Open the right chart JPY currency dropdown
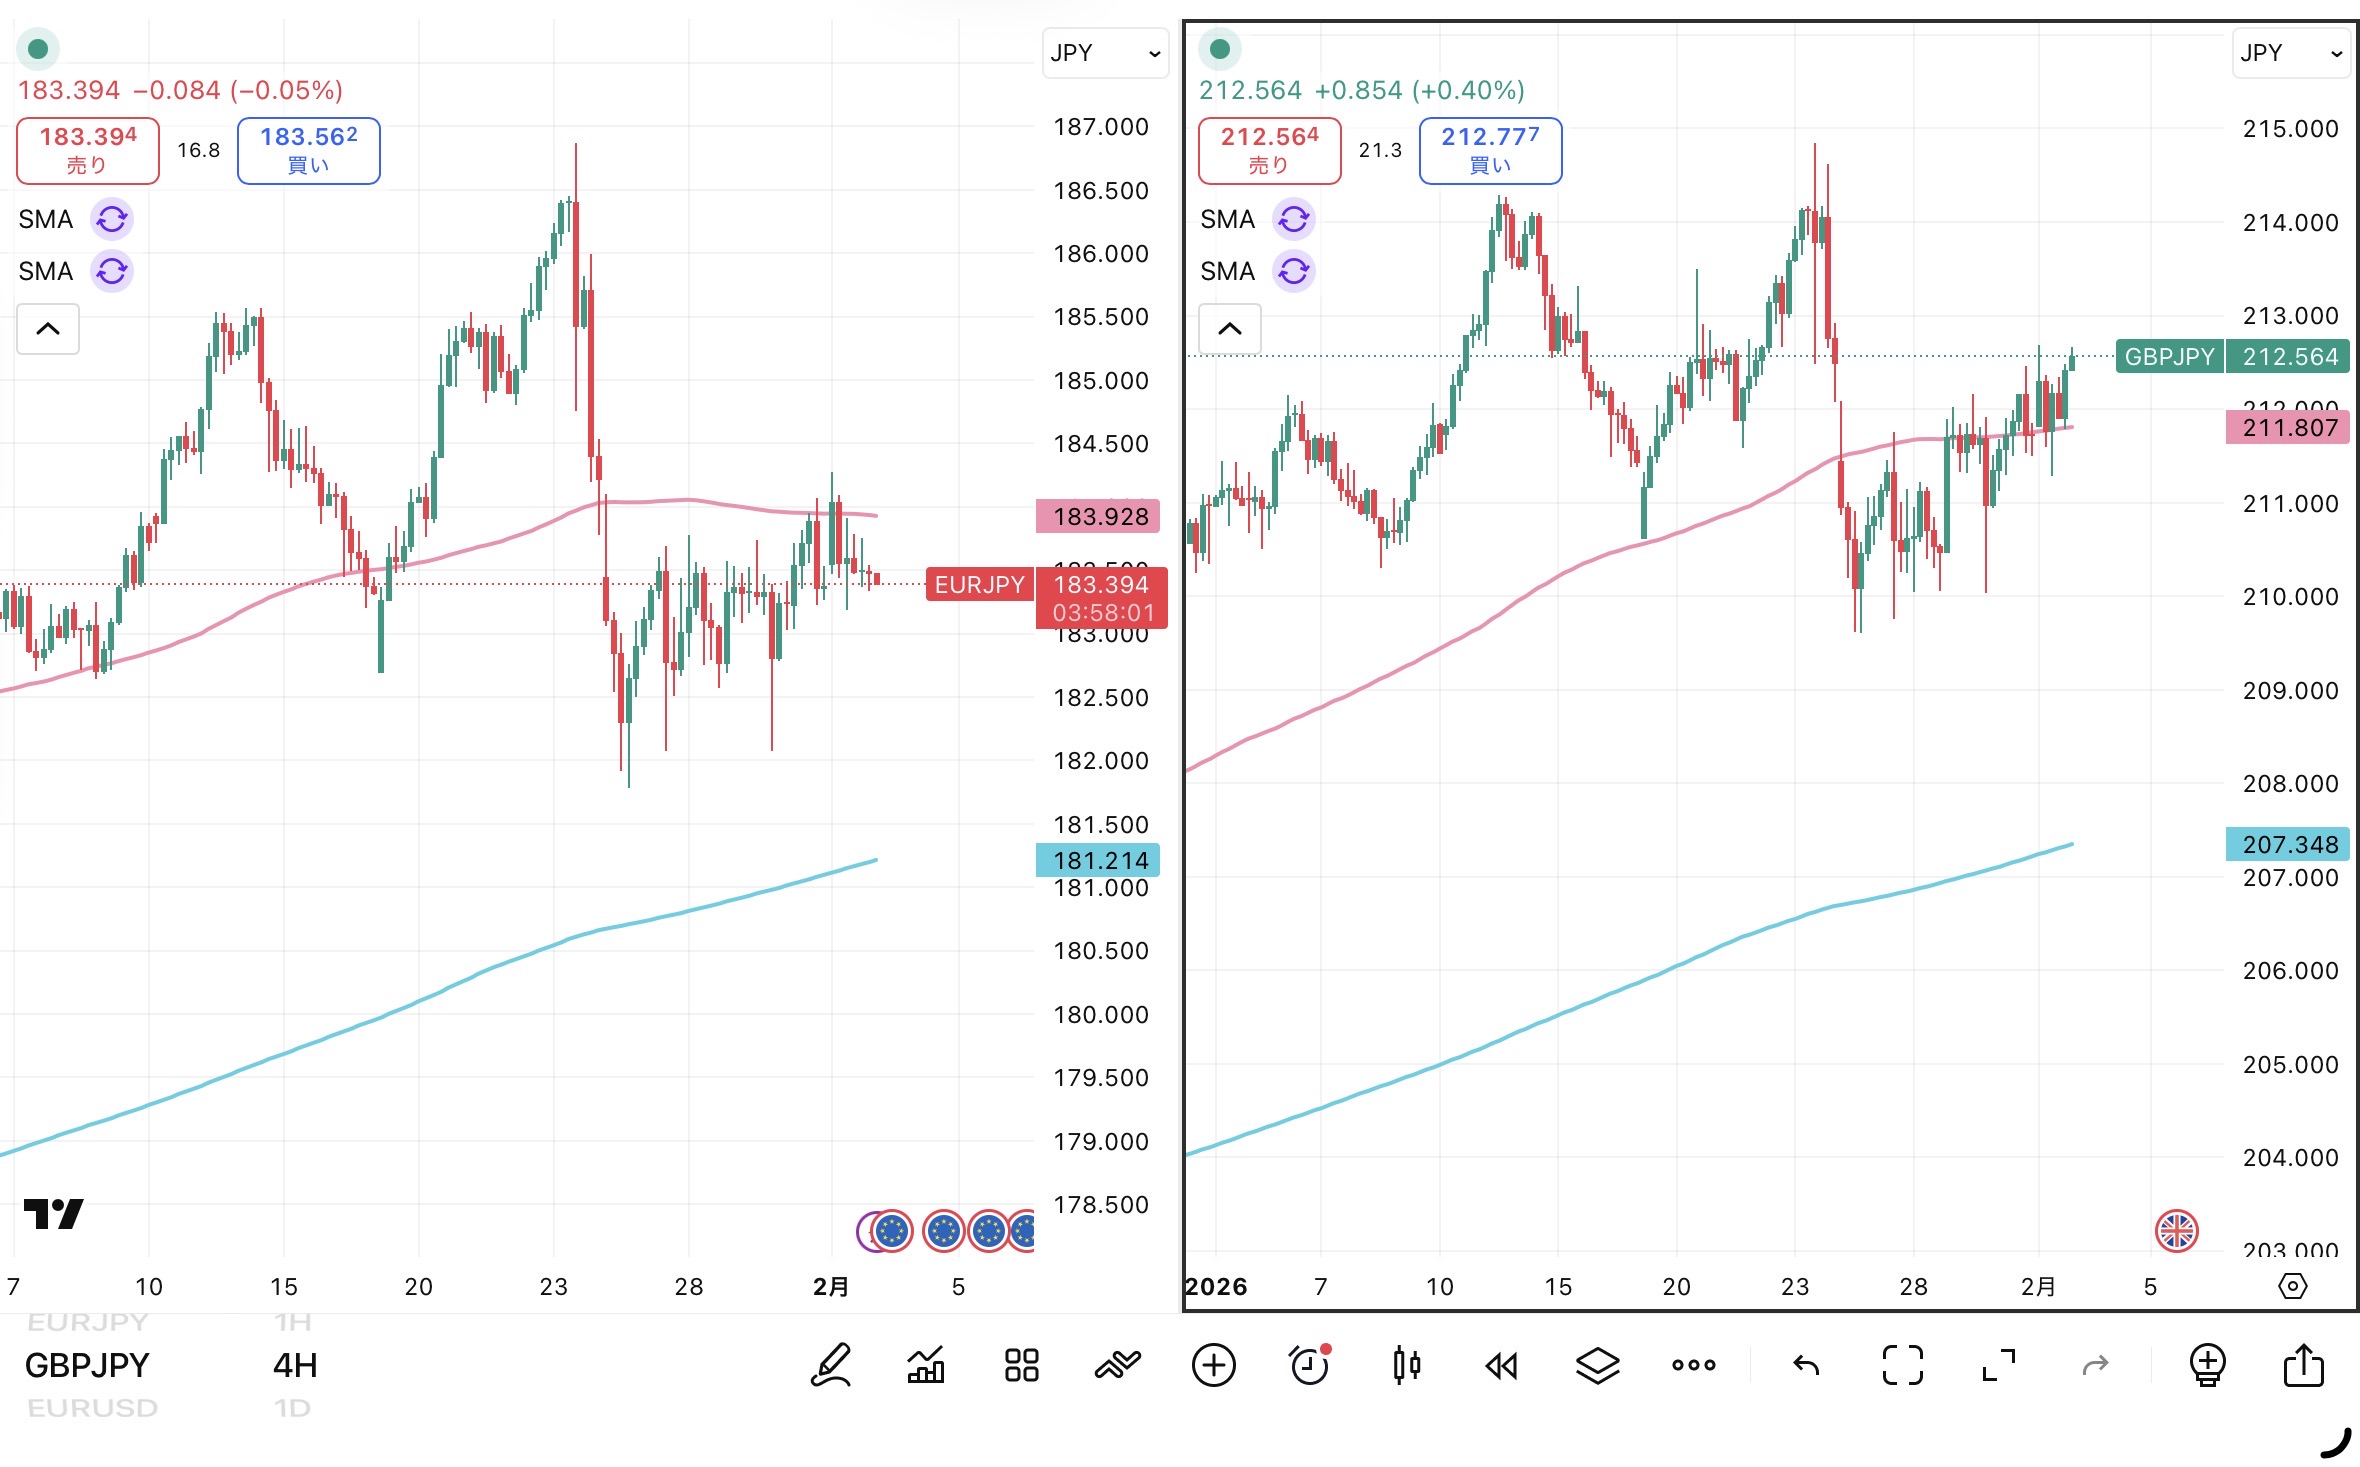 [2290, 53]
